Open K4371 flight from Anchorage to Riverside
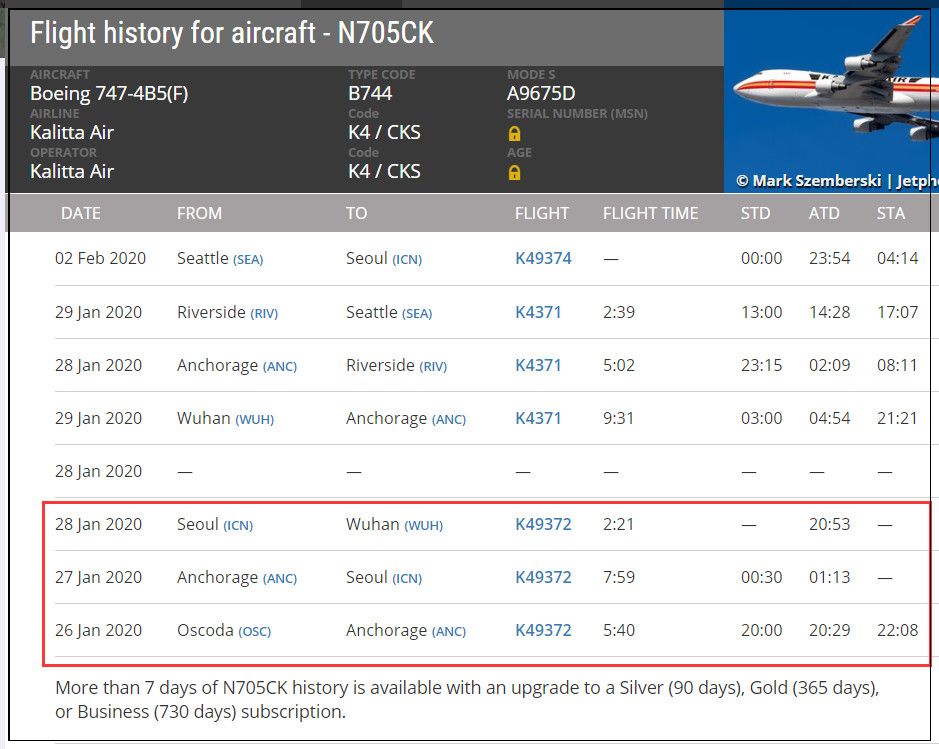Image resolution: width=939 pixels, height=749 pixels. 538,365
